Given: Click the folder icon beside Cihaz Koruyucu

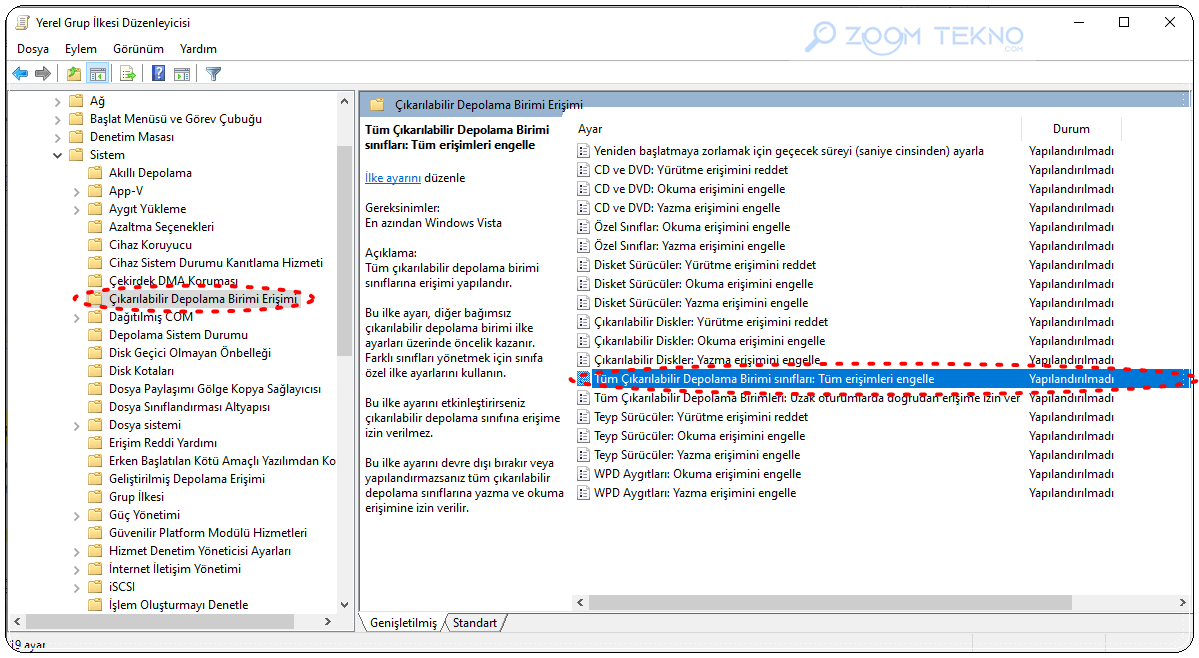Looking at the screenshot, I should point(95,245).
